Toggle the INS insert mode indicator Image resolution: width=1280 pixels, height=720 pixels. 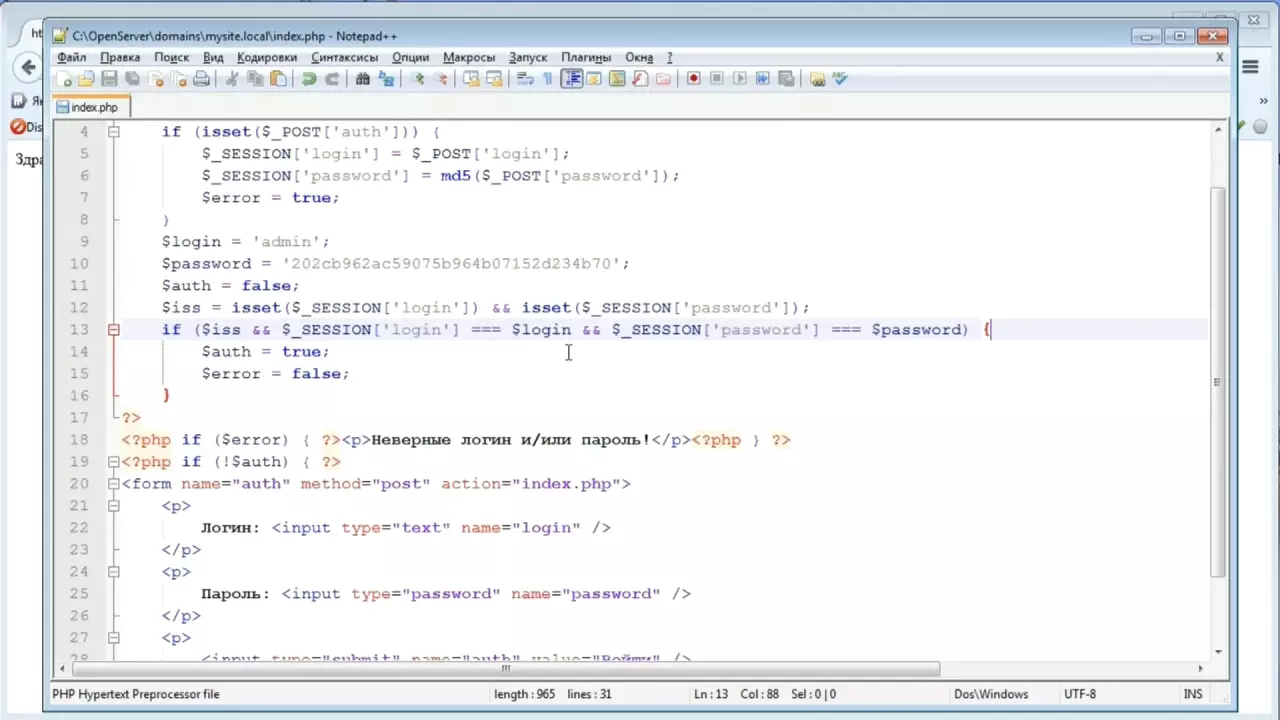tap(1193, 694)
